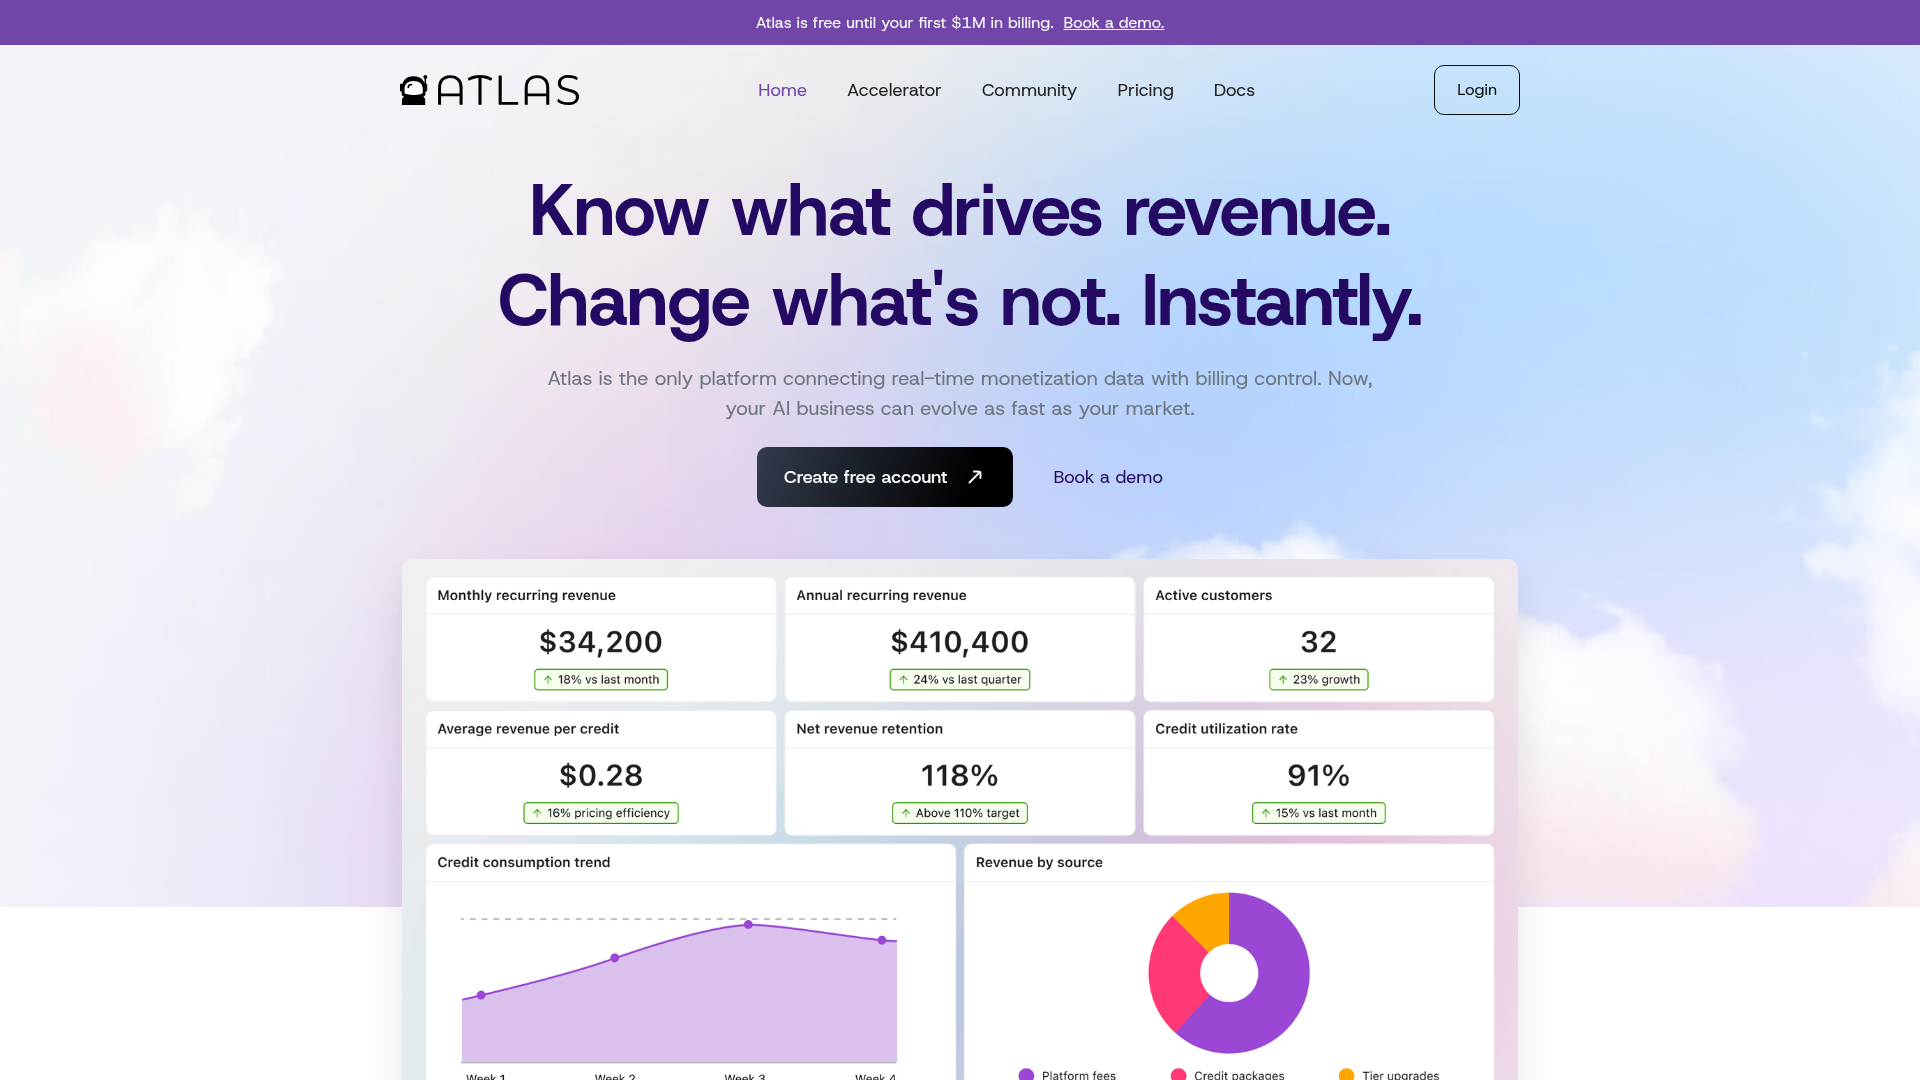Open Book a demo from the purple top banner
The height and width of the screenshot is (1080, 1920).
(1113, 22)
